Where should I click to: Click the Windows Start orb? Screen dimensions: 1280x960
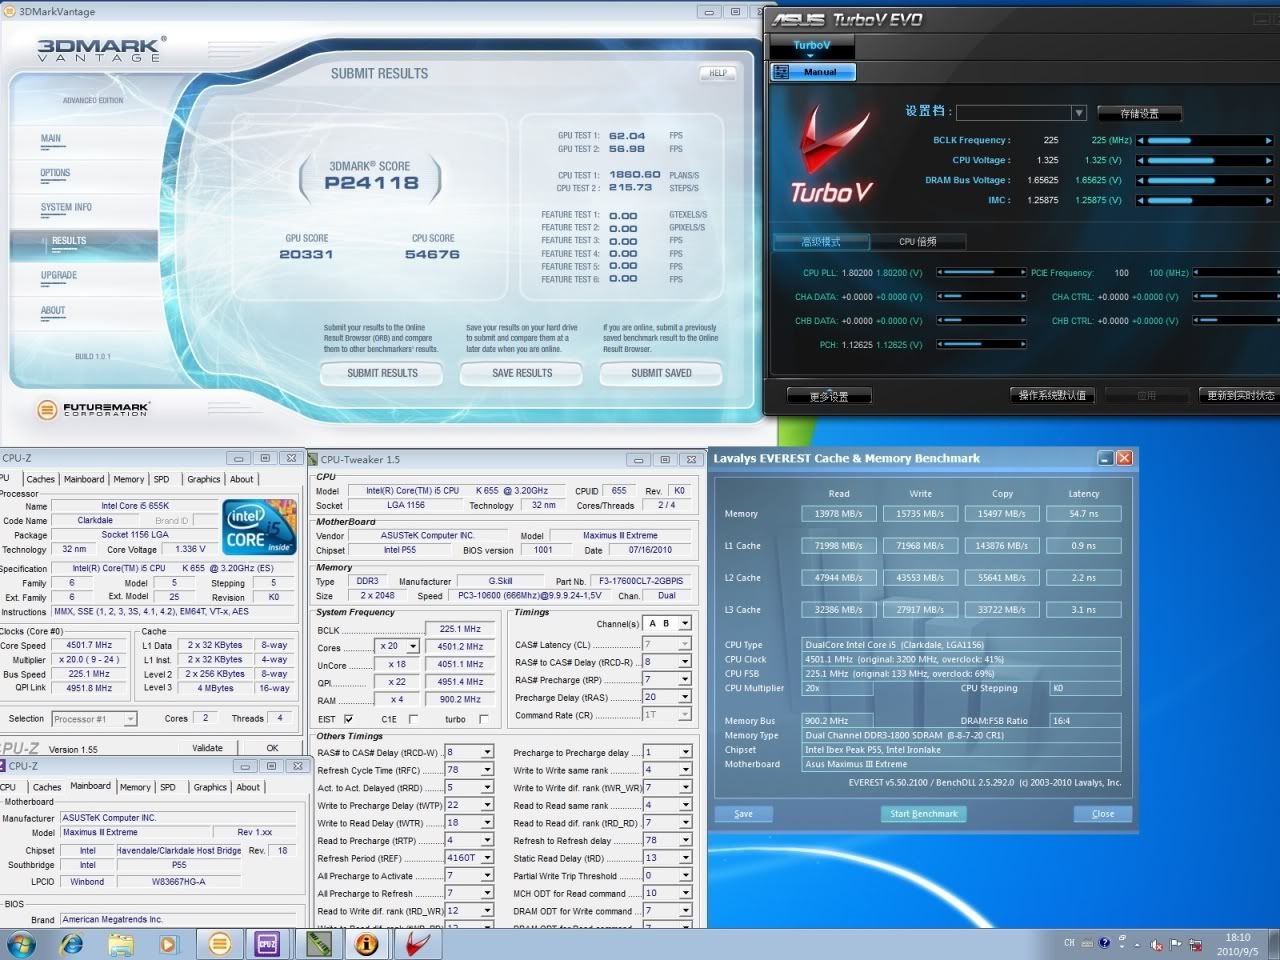[x=21, y=943]
